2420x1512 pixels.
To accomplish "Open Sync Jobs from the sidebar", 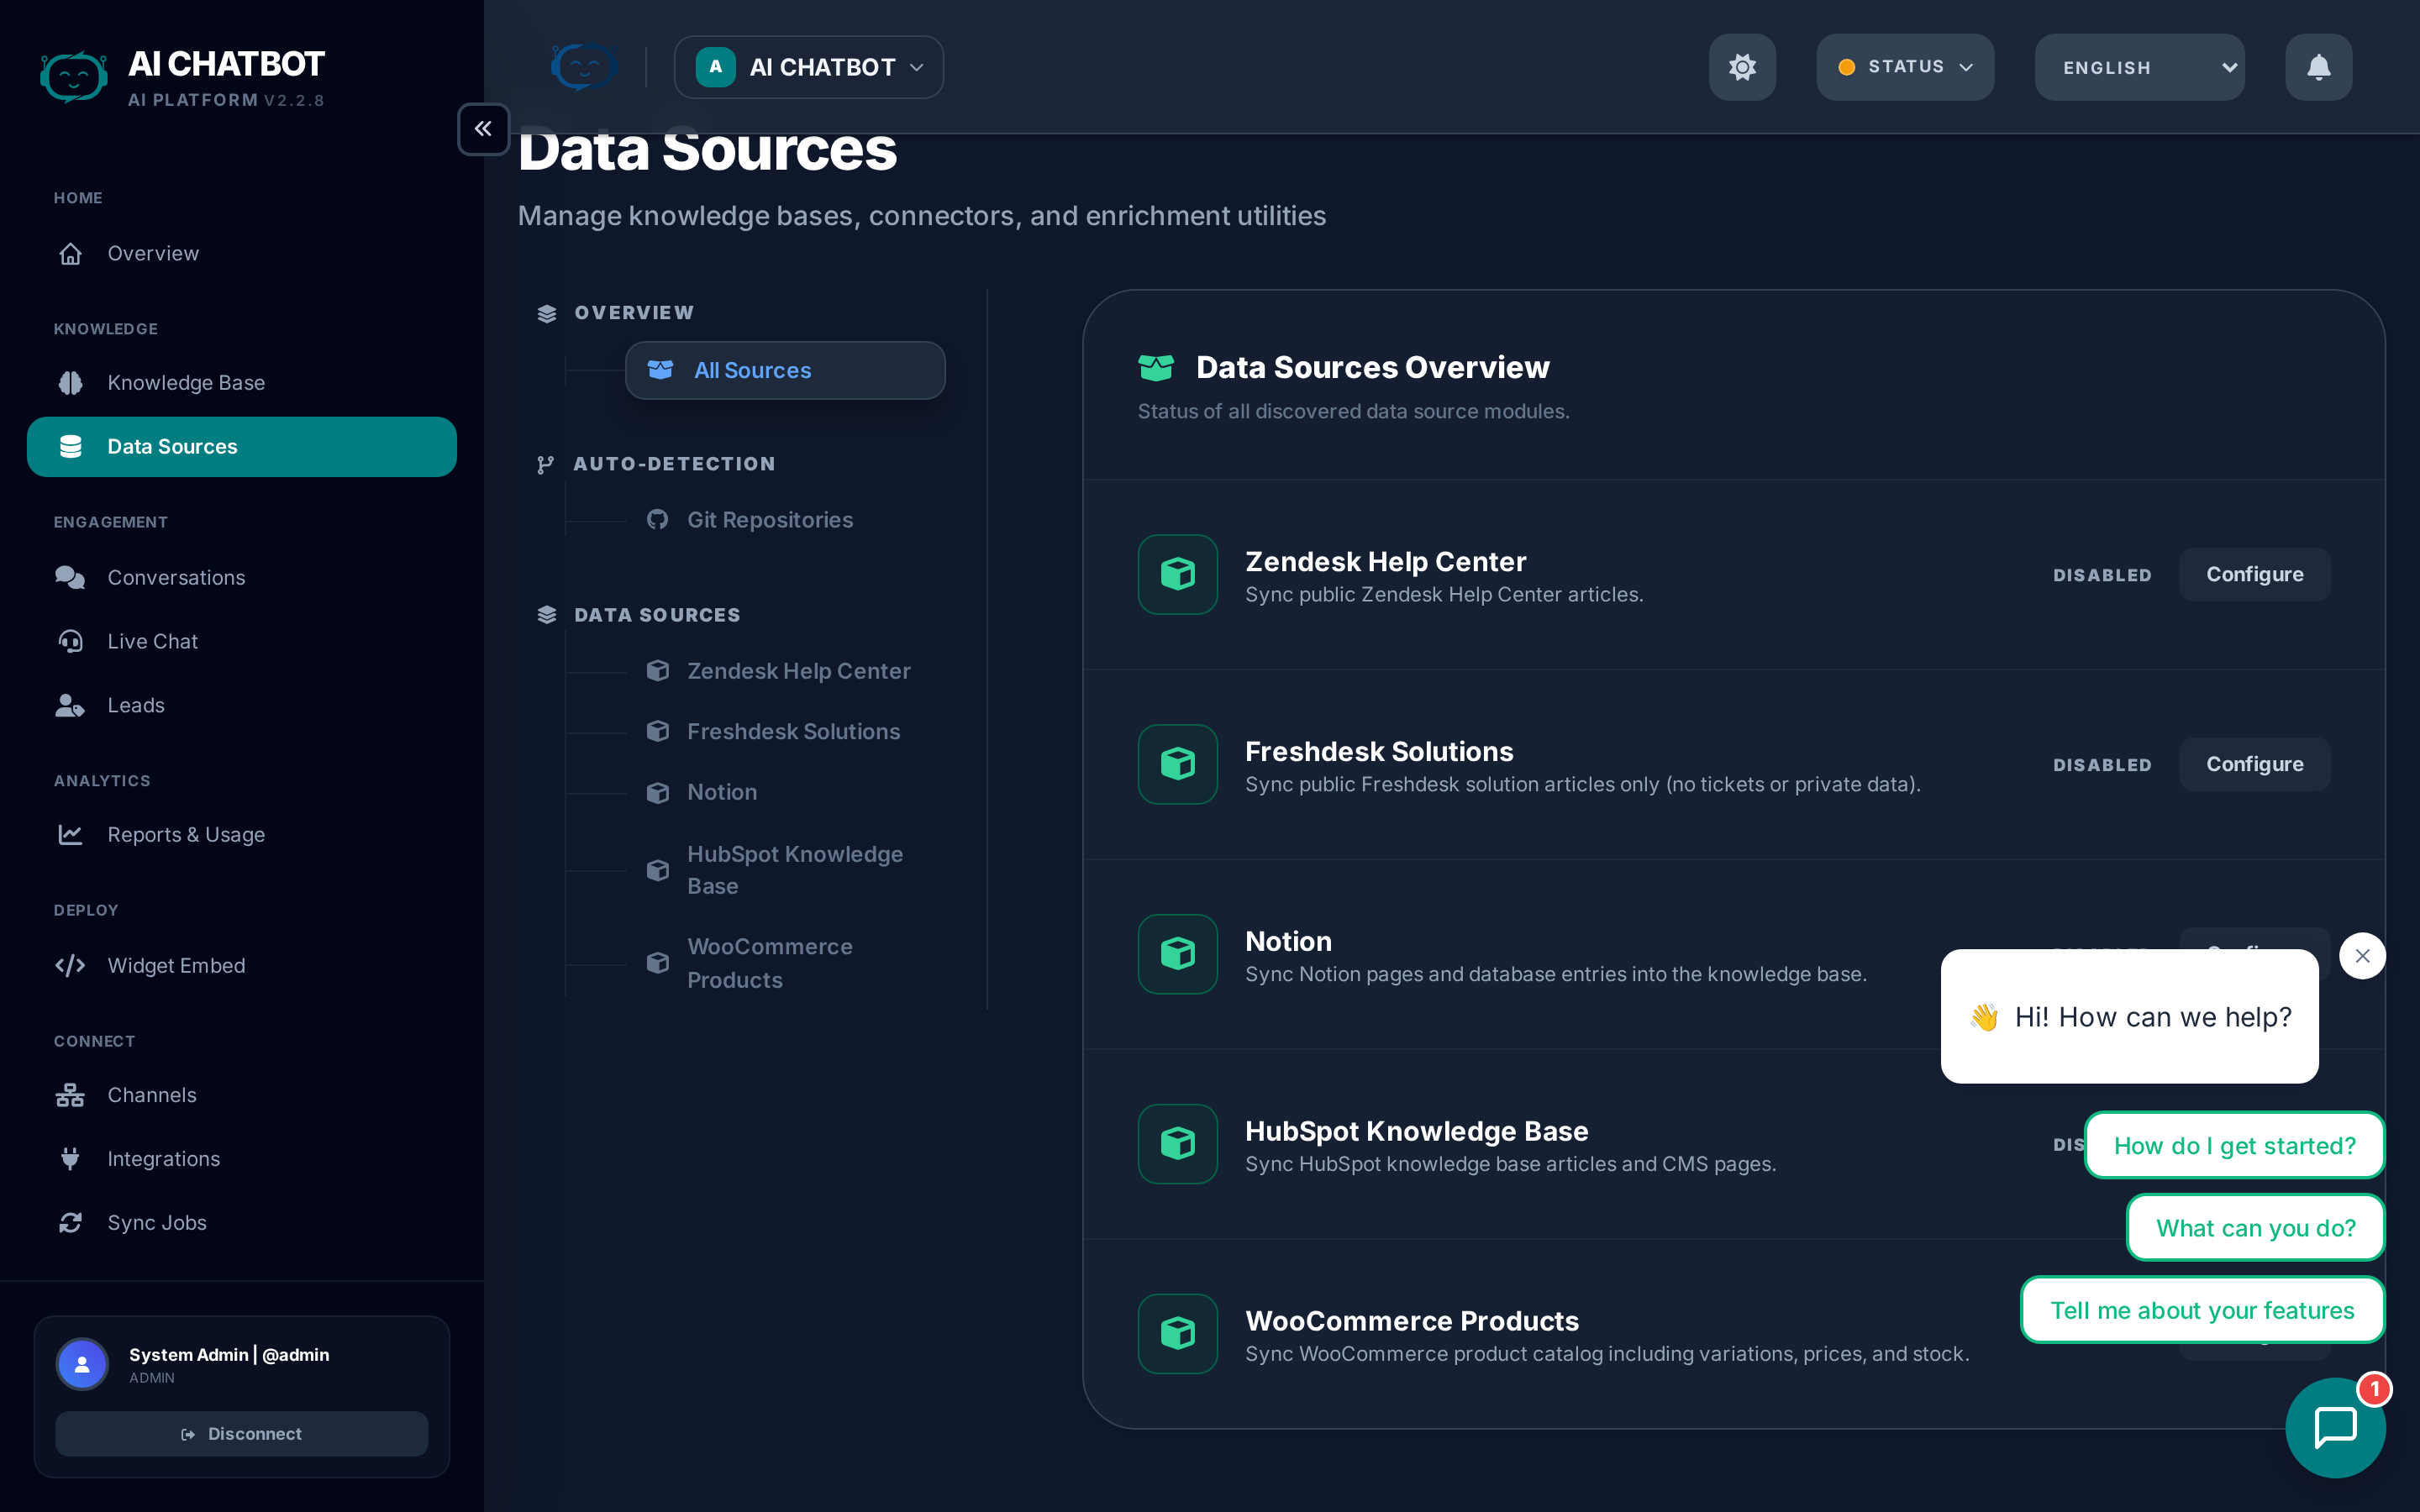I will pos(157,1222).
